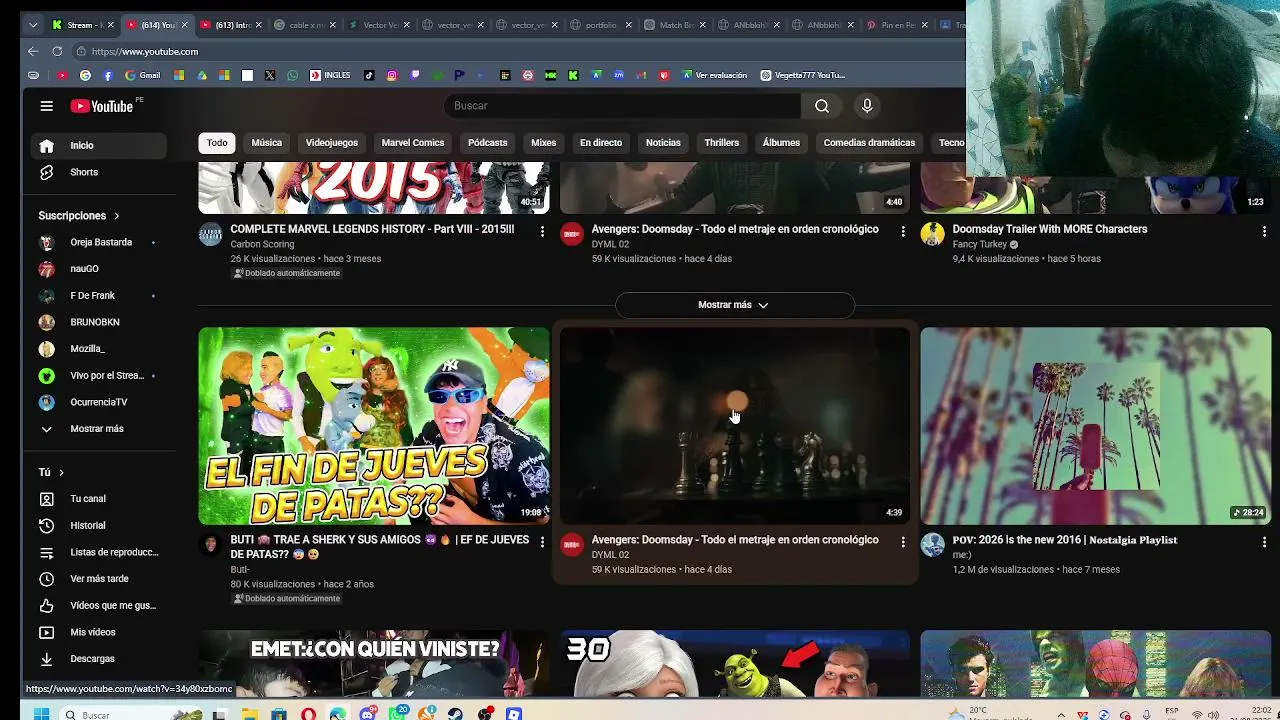Play the El Fin de Jueves de Patas thumbnail
The image size is (1280, 720).
pos(374,426)
